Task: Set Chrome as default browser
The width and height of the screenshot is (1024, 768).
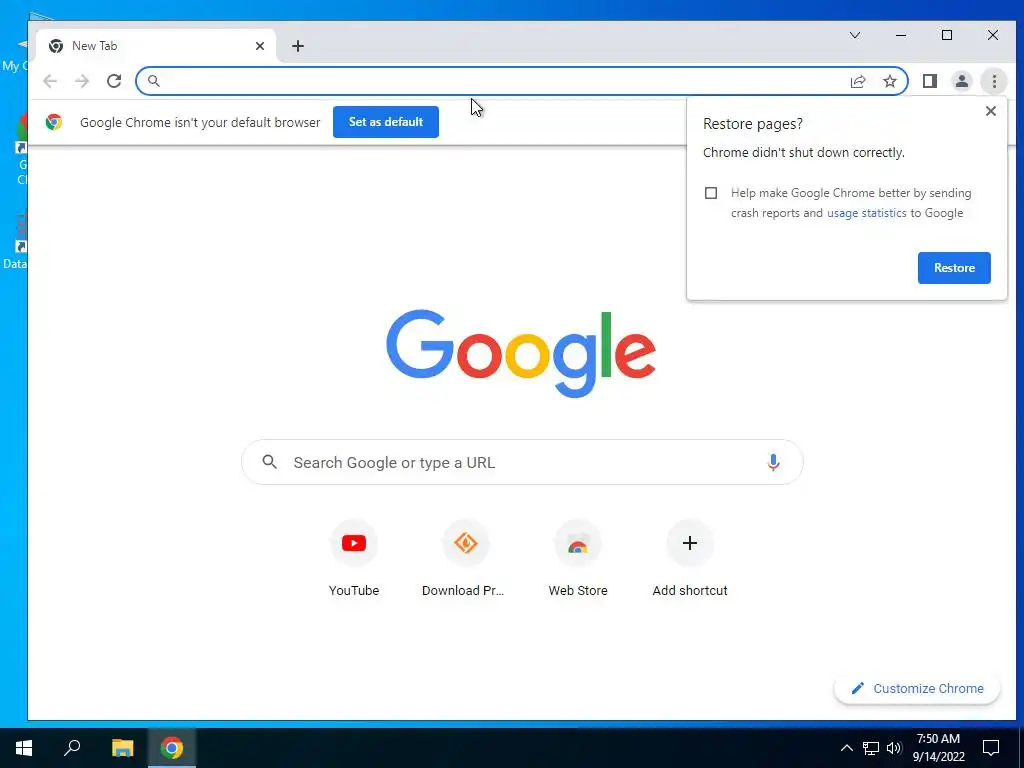Action: click(385, 122)
